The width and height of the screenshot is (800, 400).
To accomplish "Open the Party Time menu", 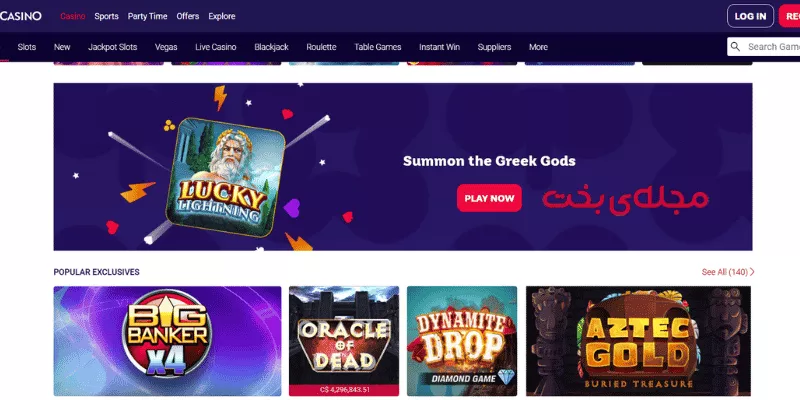I will coord(147,16).
